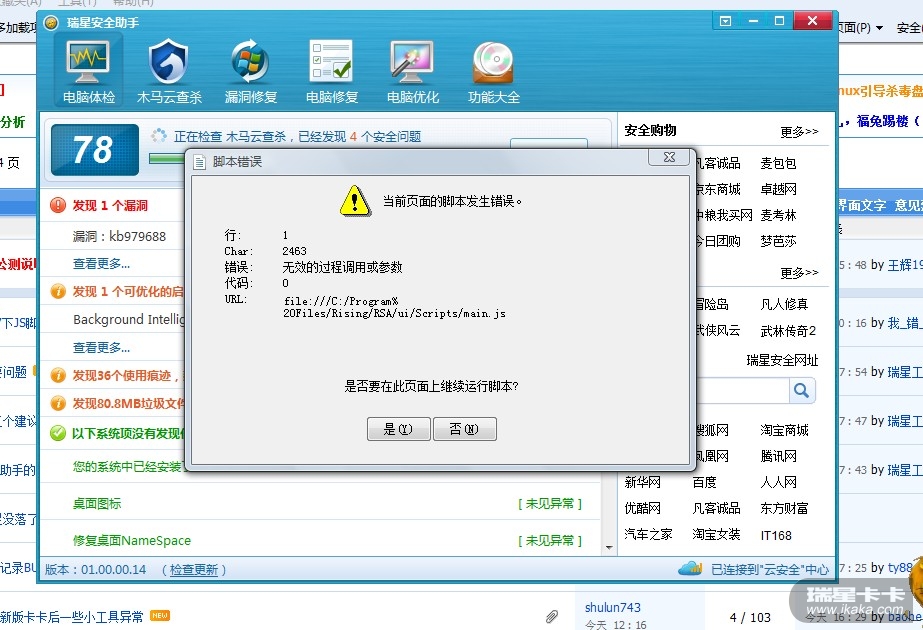
Task: Click the search input field in the sidebar
Action: [x=742, y=390]
